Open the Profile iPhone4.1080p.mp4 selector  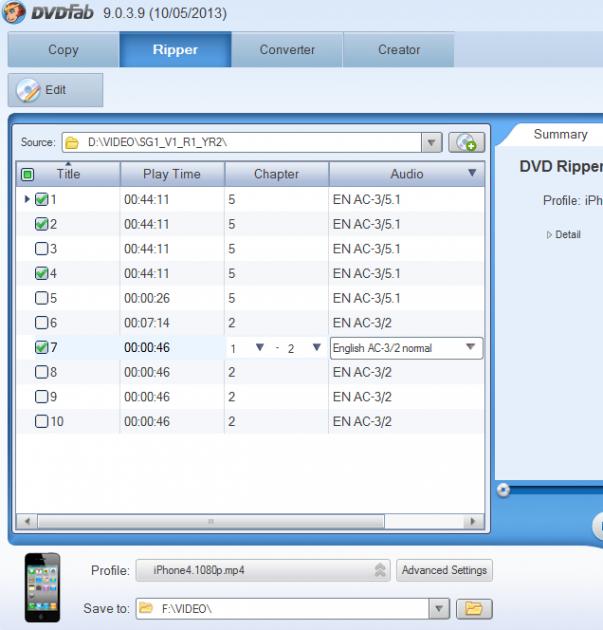pyautogui.click(x=263, y=570)
